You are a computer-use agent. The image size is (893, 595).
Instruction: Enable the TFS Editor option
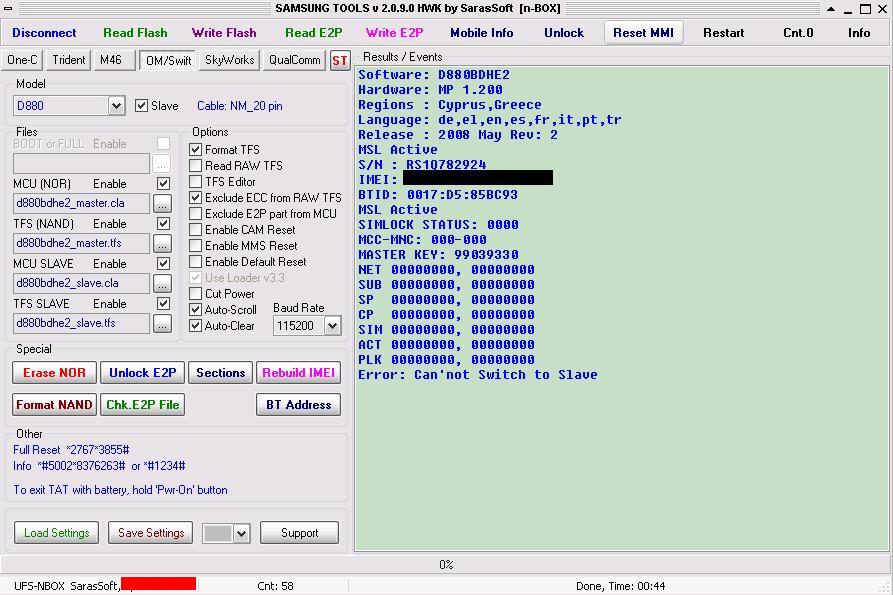pos(195,182)
